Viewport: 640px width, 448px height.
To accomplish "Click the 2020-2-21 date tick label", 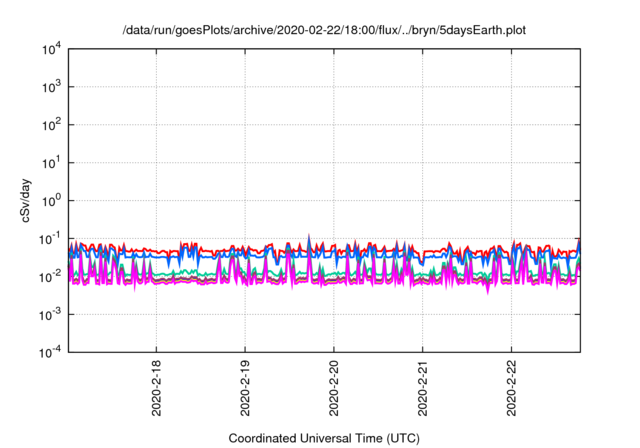I will pyautogui.click(x=422, y=388).
